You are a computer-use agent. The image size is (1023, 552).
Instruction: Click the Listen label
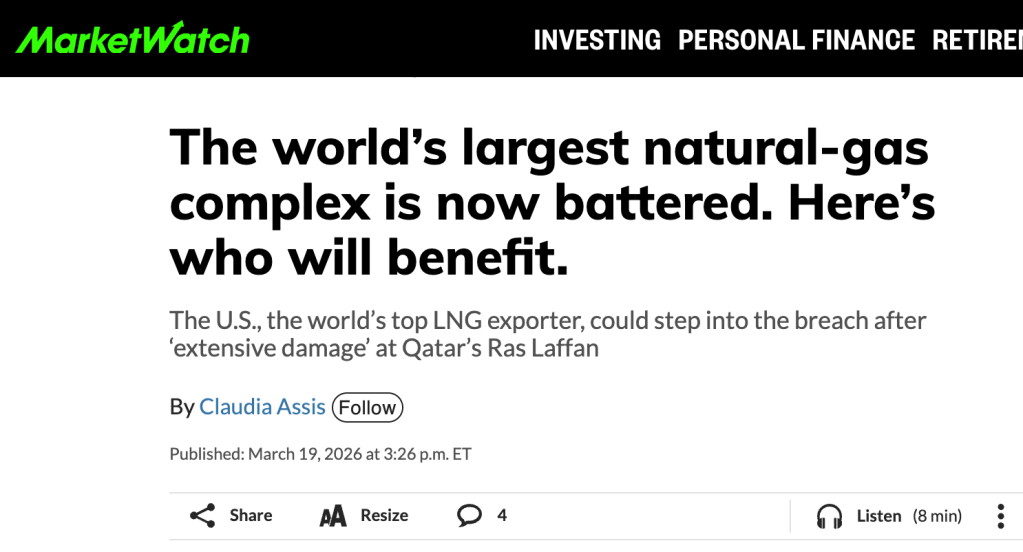879,516
